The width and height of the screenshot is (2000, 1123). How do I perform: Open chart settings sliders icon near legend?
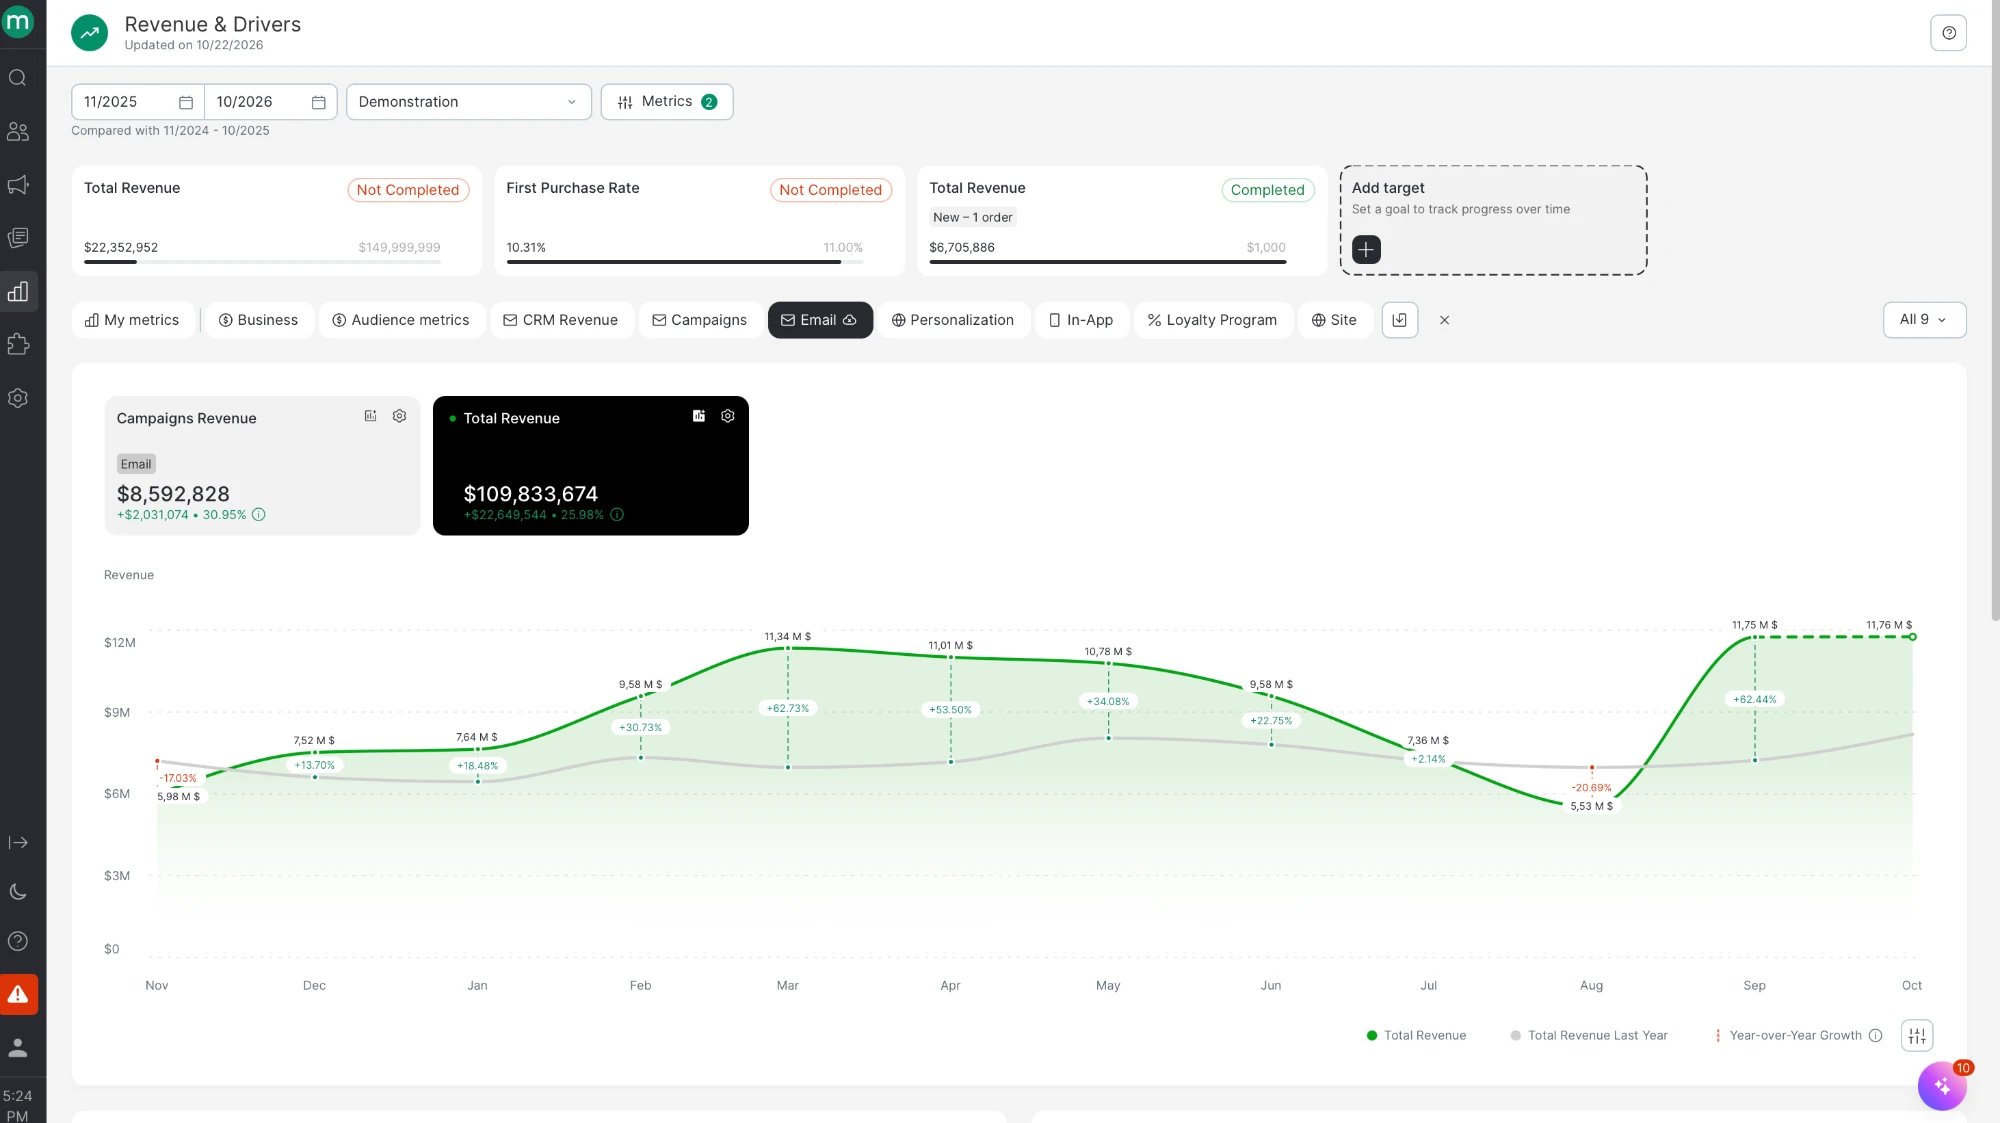tap(1916, 1036)
